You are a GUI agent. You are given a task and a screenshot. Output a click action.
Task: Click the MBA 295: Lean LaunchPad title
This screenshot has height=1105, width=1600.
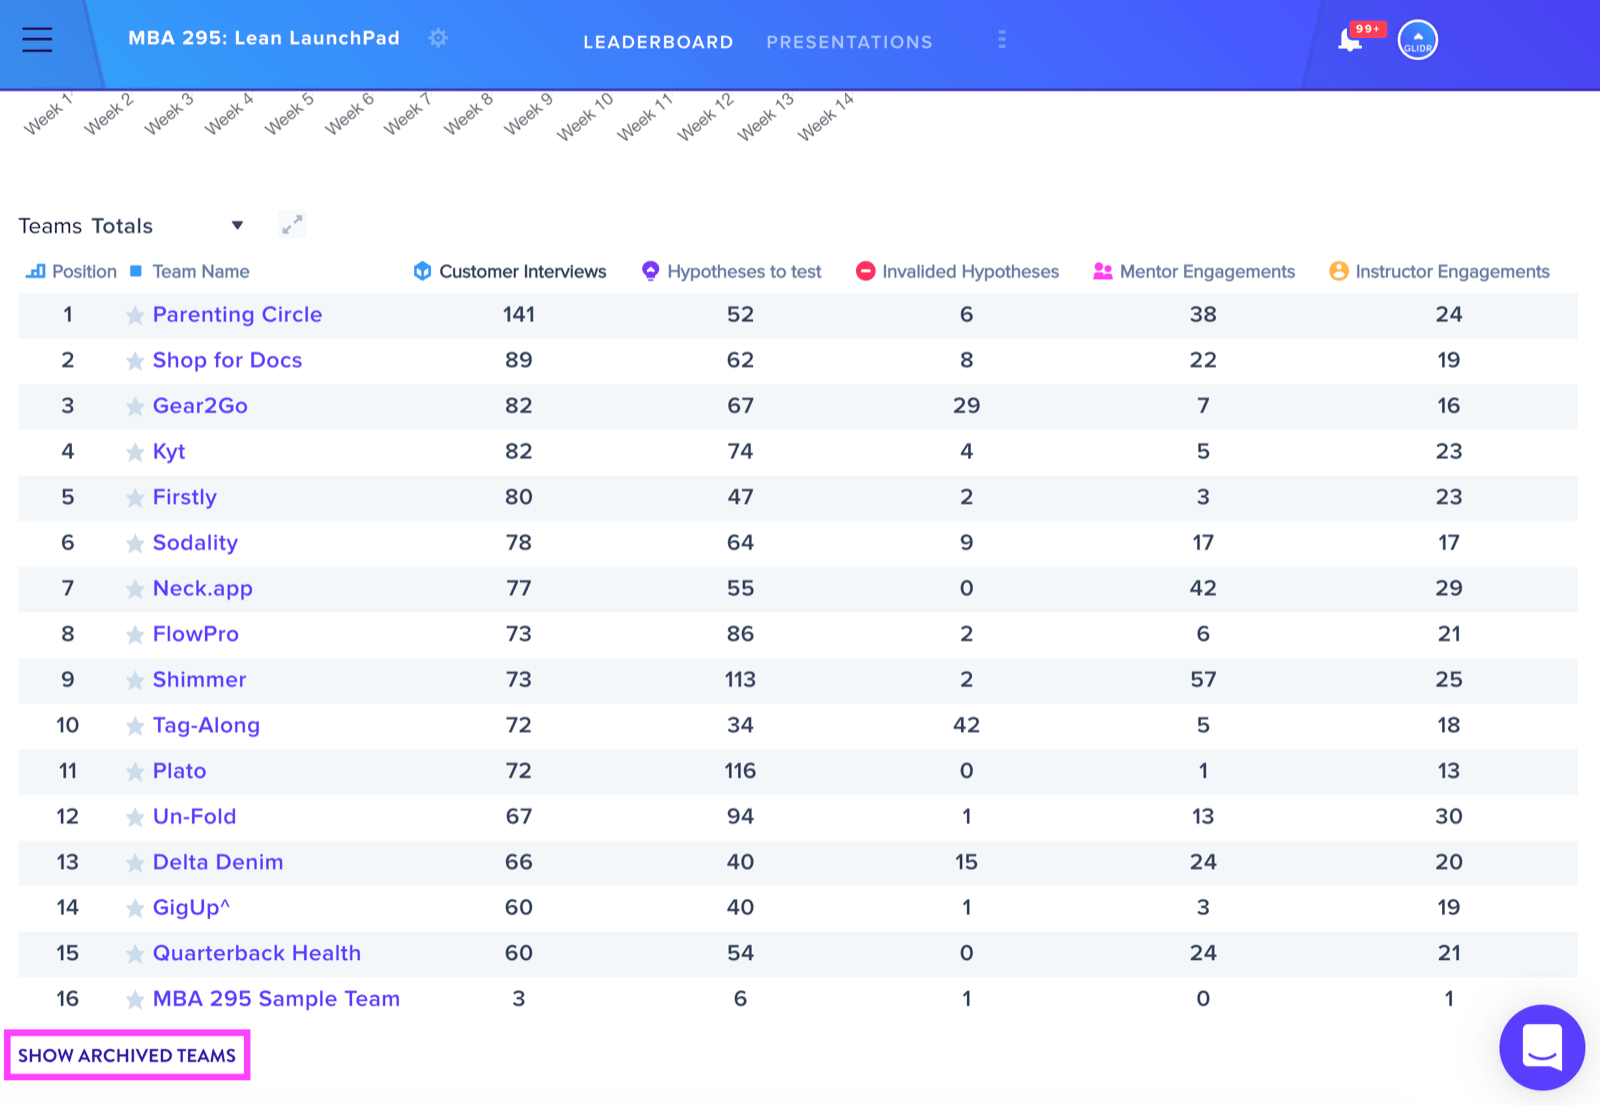(264, 38)
